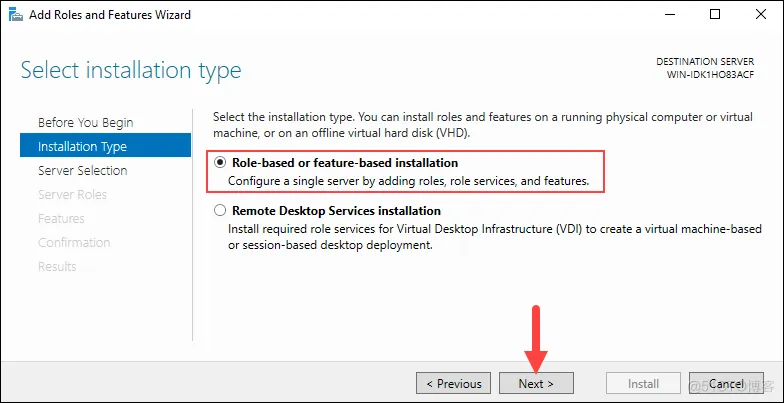Viewport: 784px width, 403px height.
Task: Select Role-based or feature-based installation
Action: (220, 162)
